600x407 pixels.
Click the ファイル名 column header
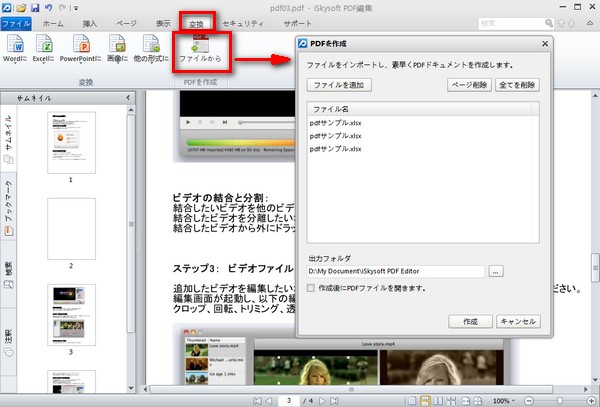click(419, 109)
